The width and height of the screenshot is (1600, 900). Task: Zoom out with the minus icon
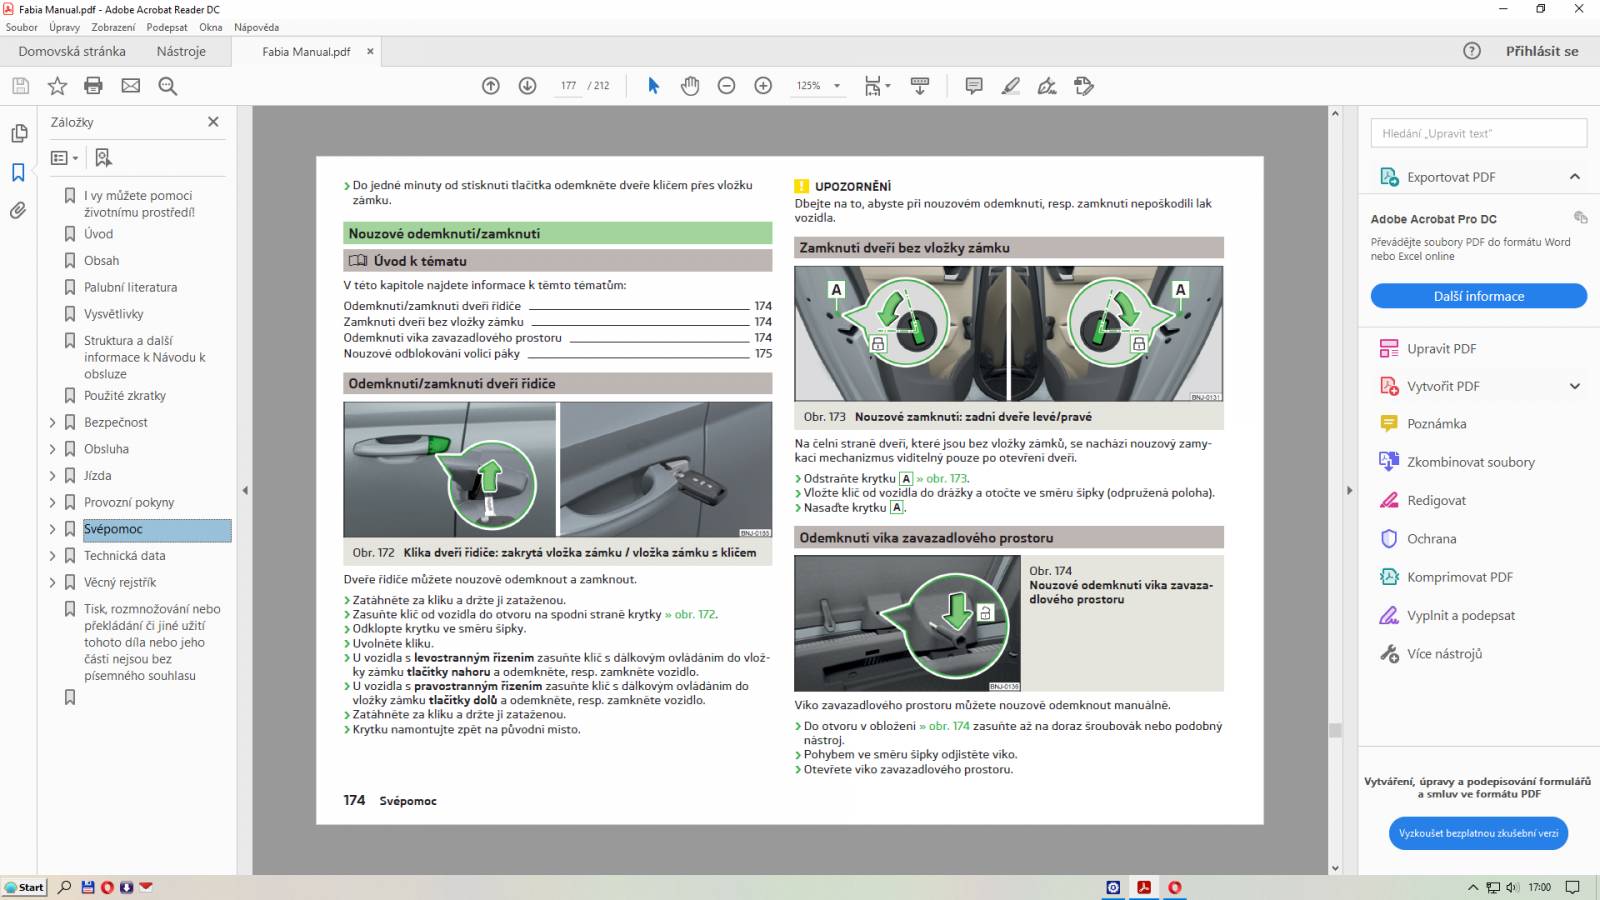tap(727, 86)
